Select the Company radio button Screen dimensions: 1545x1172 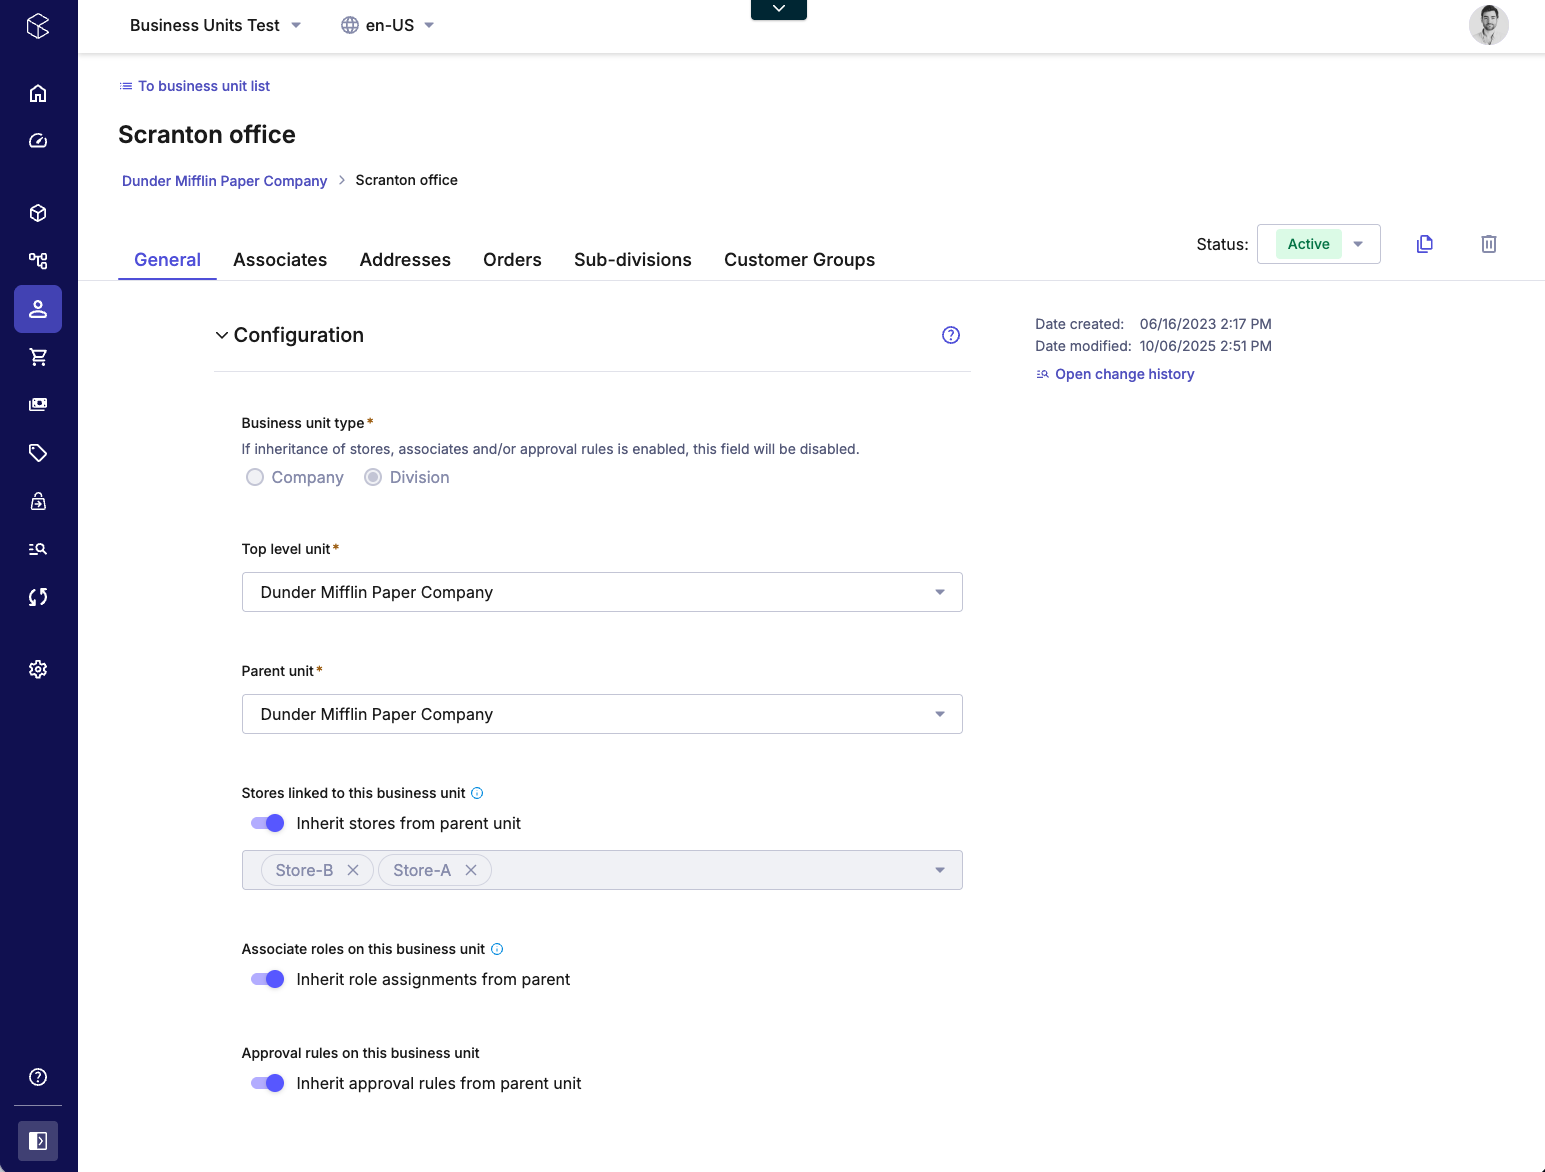tap(255, 477)
